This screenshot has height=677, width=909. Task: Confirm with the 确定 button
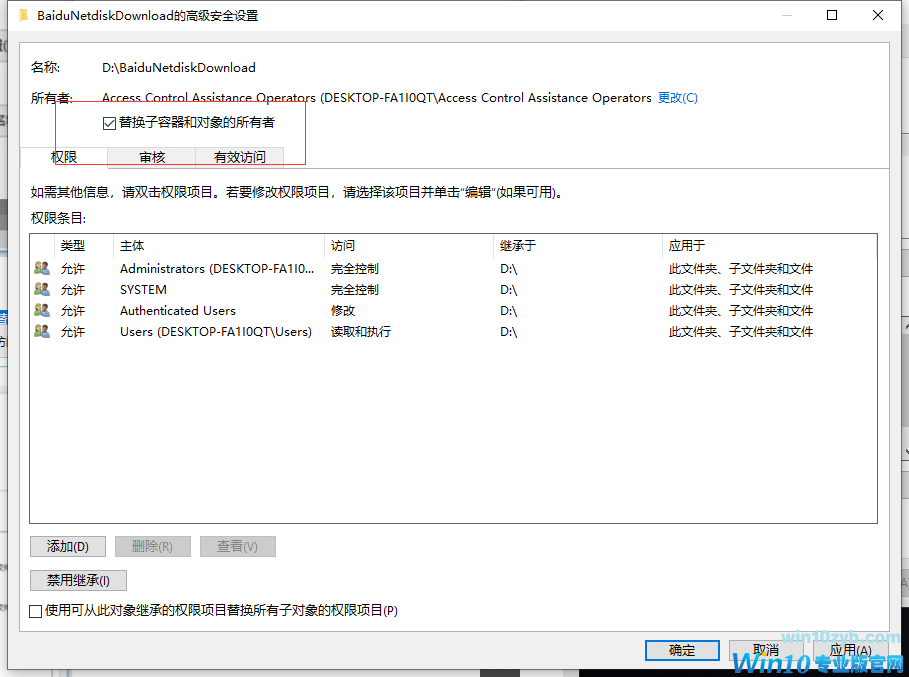[682, 650]
